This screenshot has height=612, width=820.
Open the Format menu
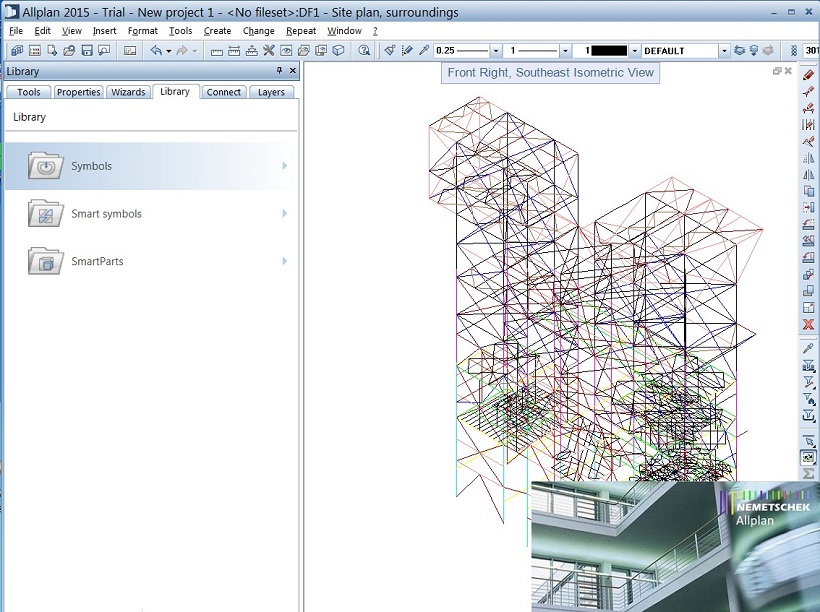coord(143,31)
